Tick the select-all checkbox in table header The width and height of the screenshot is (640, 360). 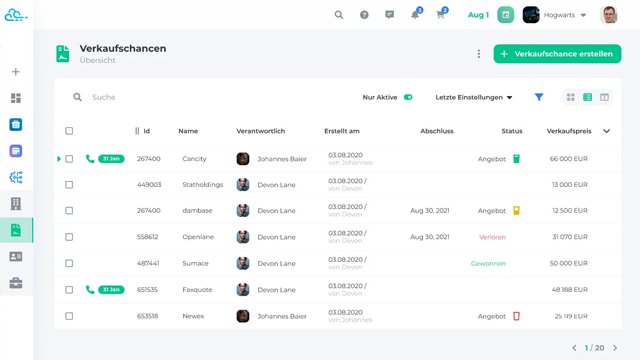coord(69,131)
